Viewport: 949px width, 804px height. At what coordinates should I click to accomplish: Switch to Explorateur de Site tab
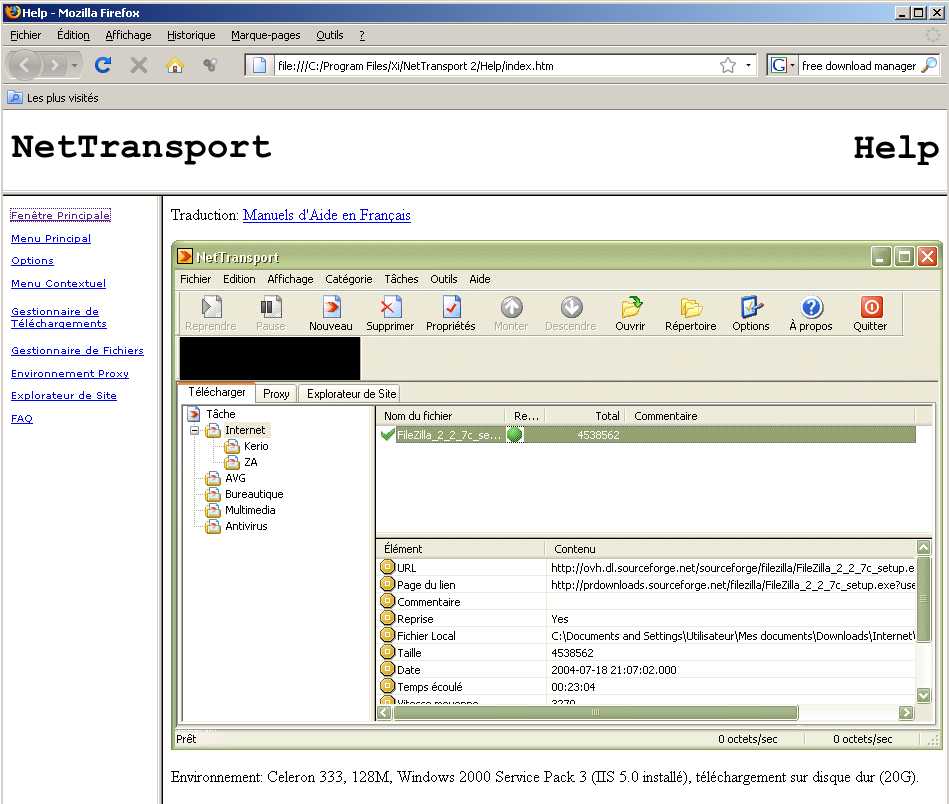(352, 394)
